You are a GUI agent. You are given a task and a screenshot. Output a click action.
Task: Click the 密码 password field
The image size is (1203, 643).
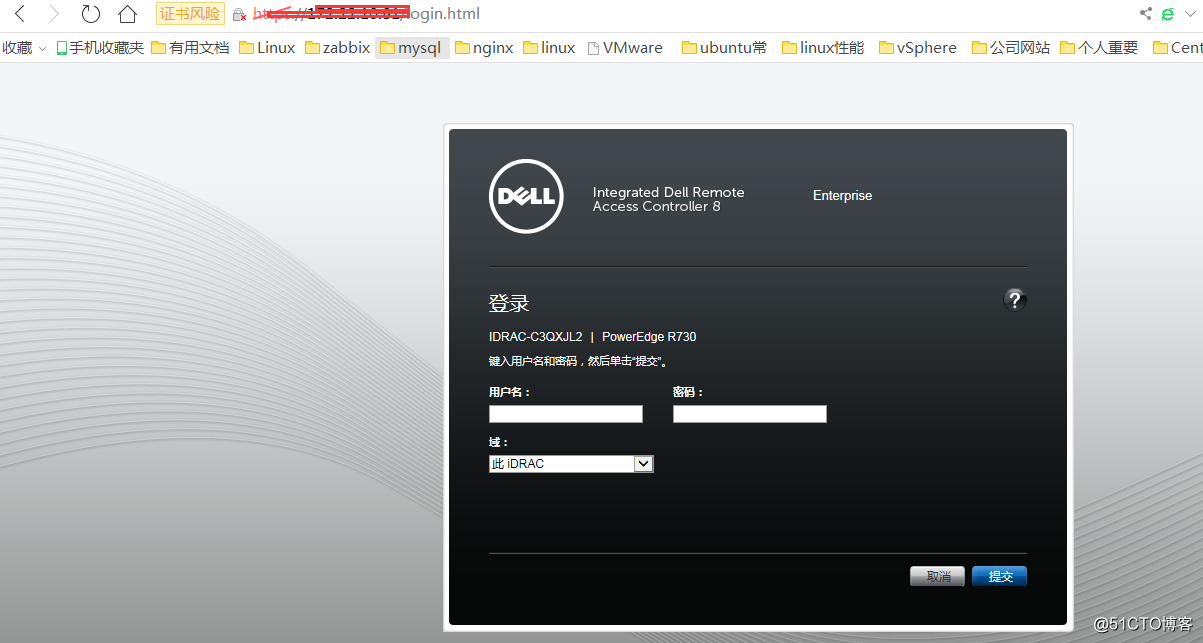click(x=750, y=414)
